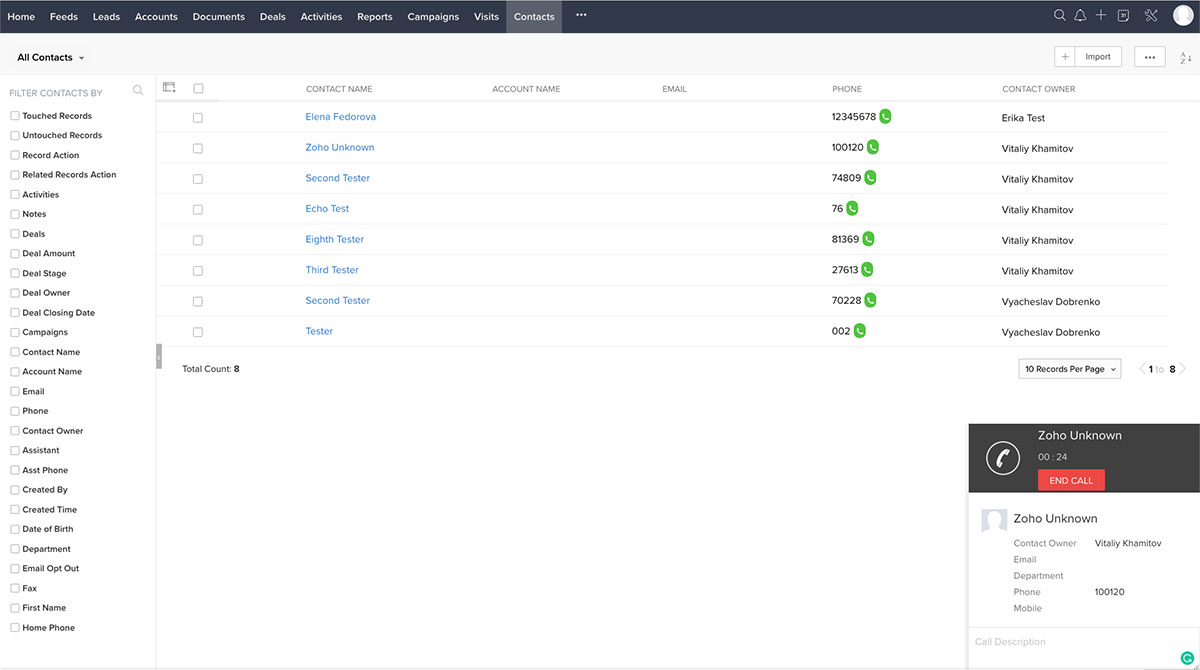Image resolution: width=1200 pixels, height=670 pixels.
Task: Enable the Deal Stage filter checkbox
Action: 15,273
